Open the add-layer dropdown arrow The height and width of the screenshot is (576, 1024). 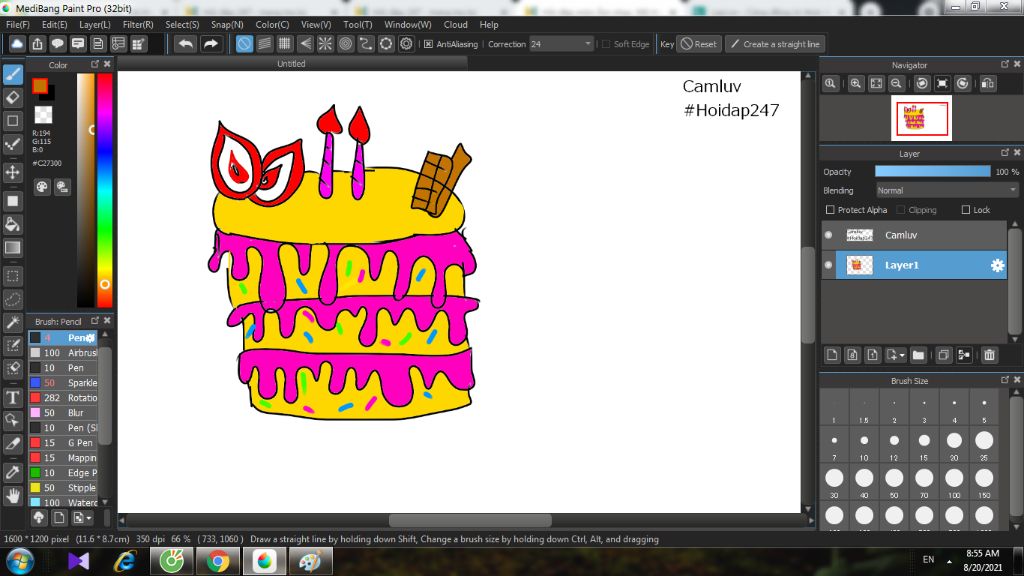pyautogui.click(x=902, y=355)
